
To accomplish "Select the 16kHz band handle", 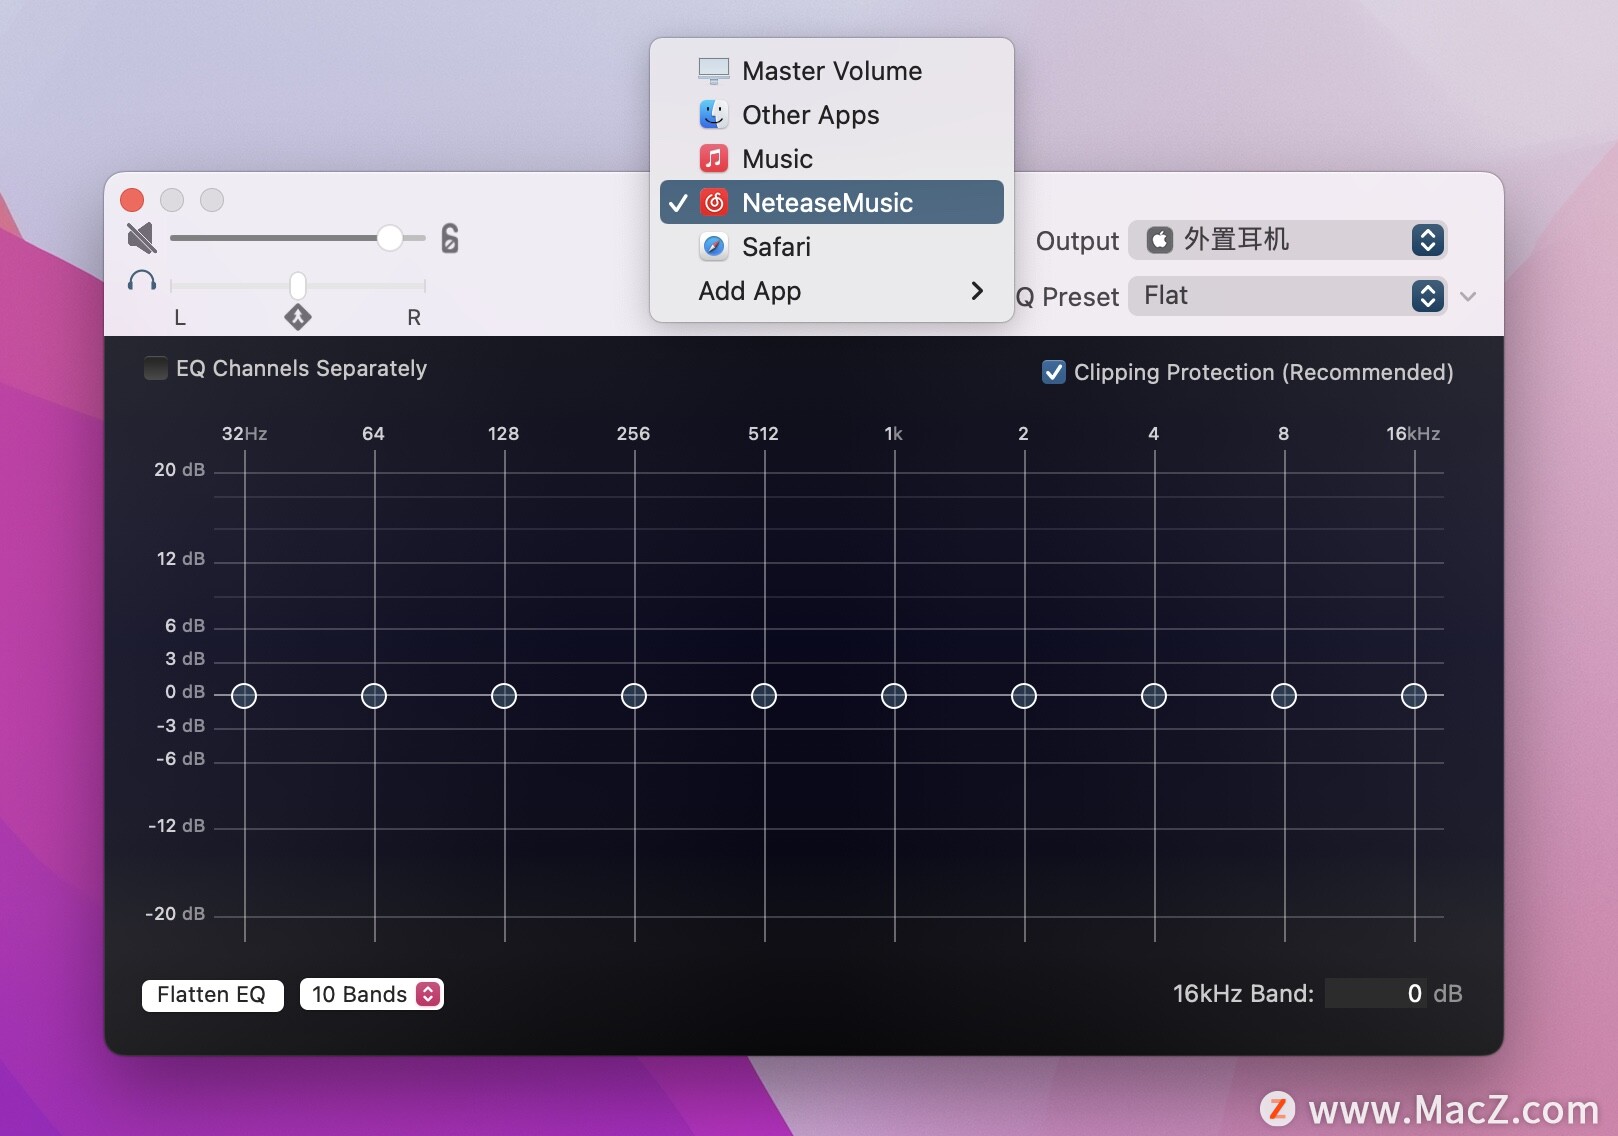I will tap(1414, 696).
